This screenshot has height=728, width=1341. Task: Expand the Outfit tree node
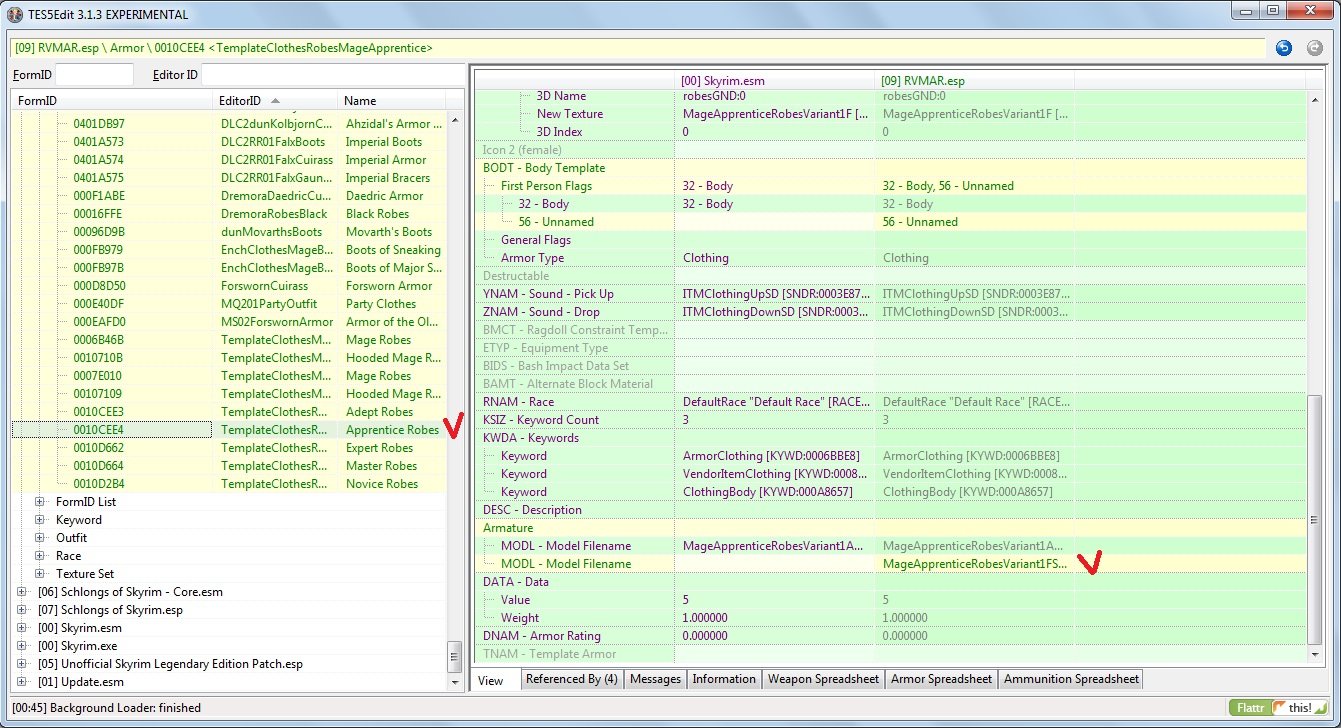(x=40, y=538)
